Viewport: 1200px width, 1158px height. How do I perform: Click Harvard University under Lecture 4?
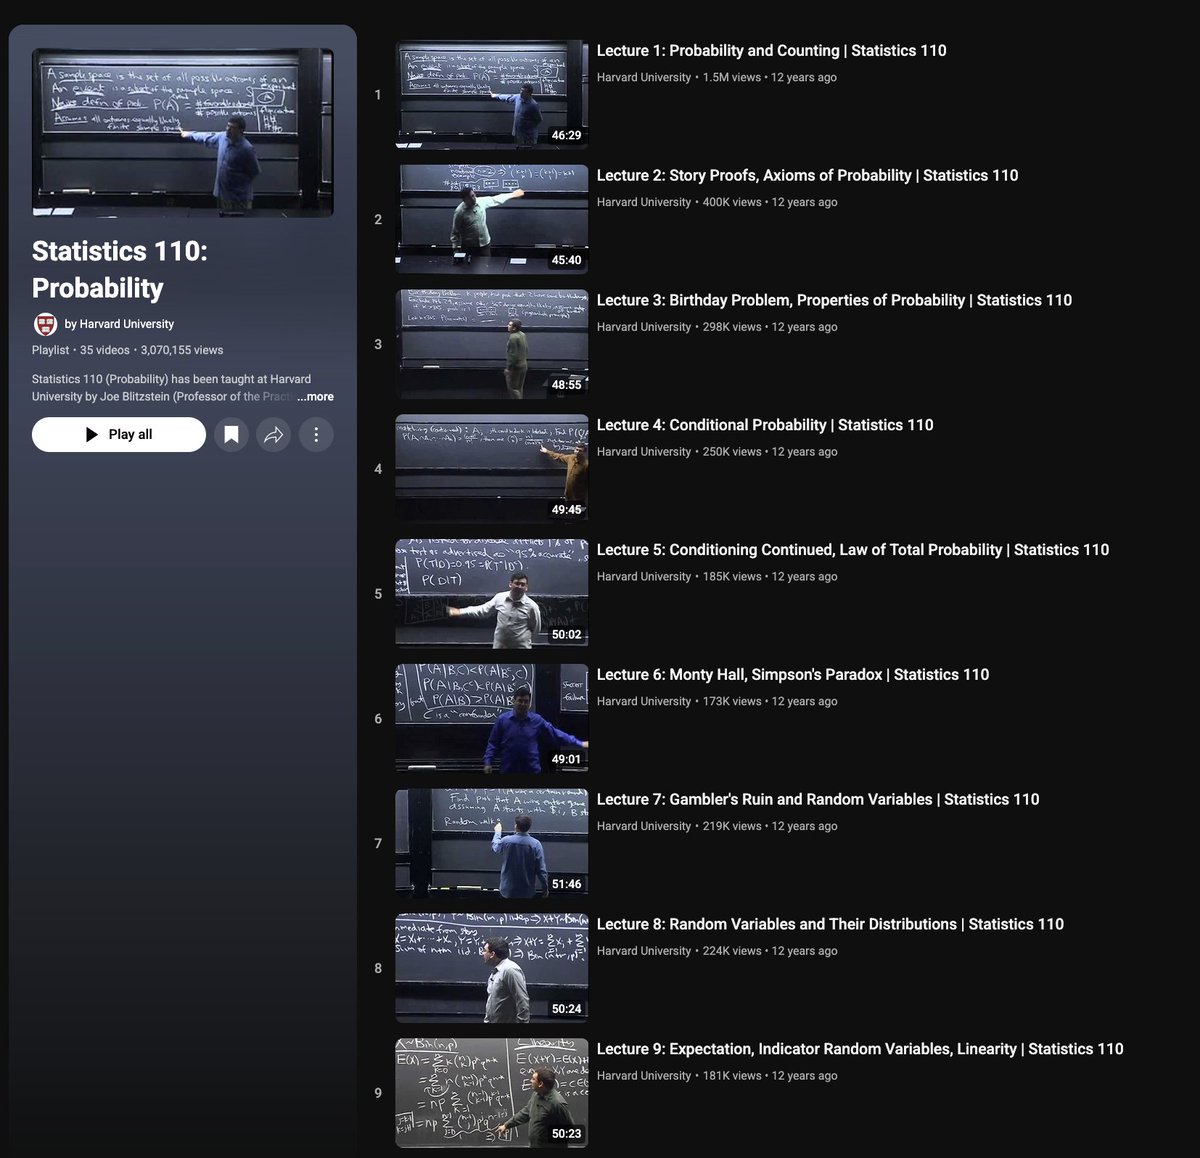pyautogui.click(x=644, y=452)
